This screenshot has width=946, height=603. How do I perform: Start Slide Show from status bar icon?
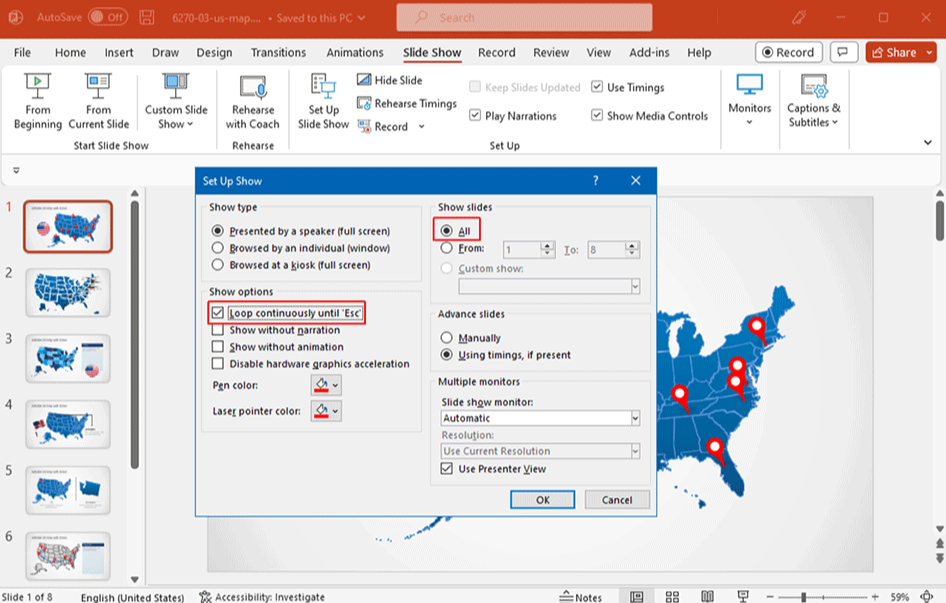coord(743,597)
